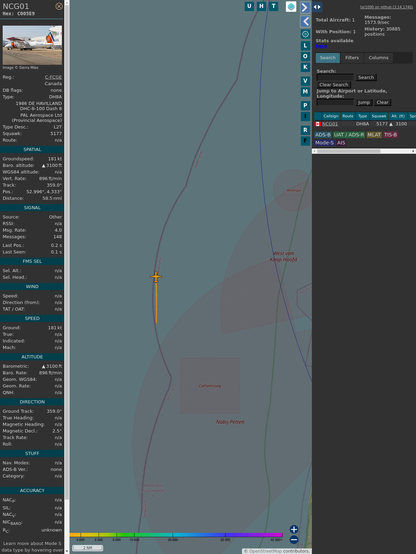This screenshot has width=416, height=554.
Task: Expand sidebar with the right chevron
Action: click(305, 7)
